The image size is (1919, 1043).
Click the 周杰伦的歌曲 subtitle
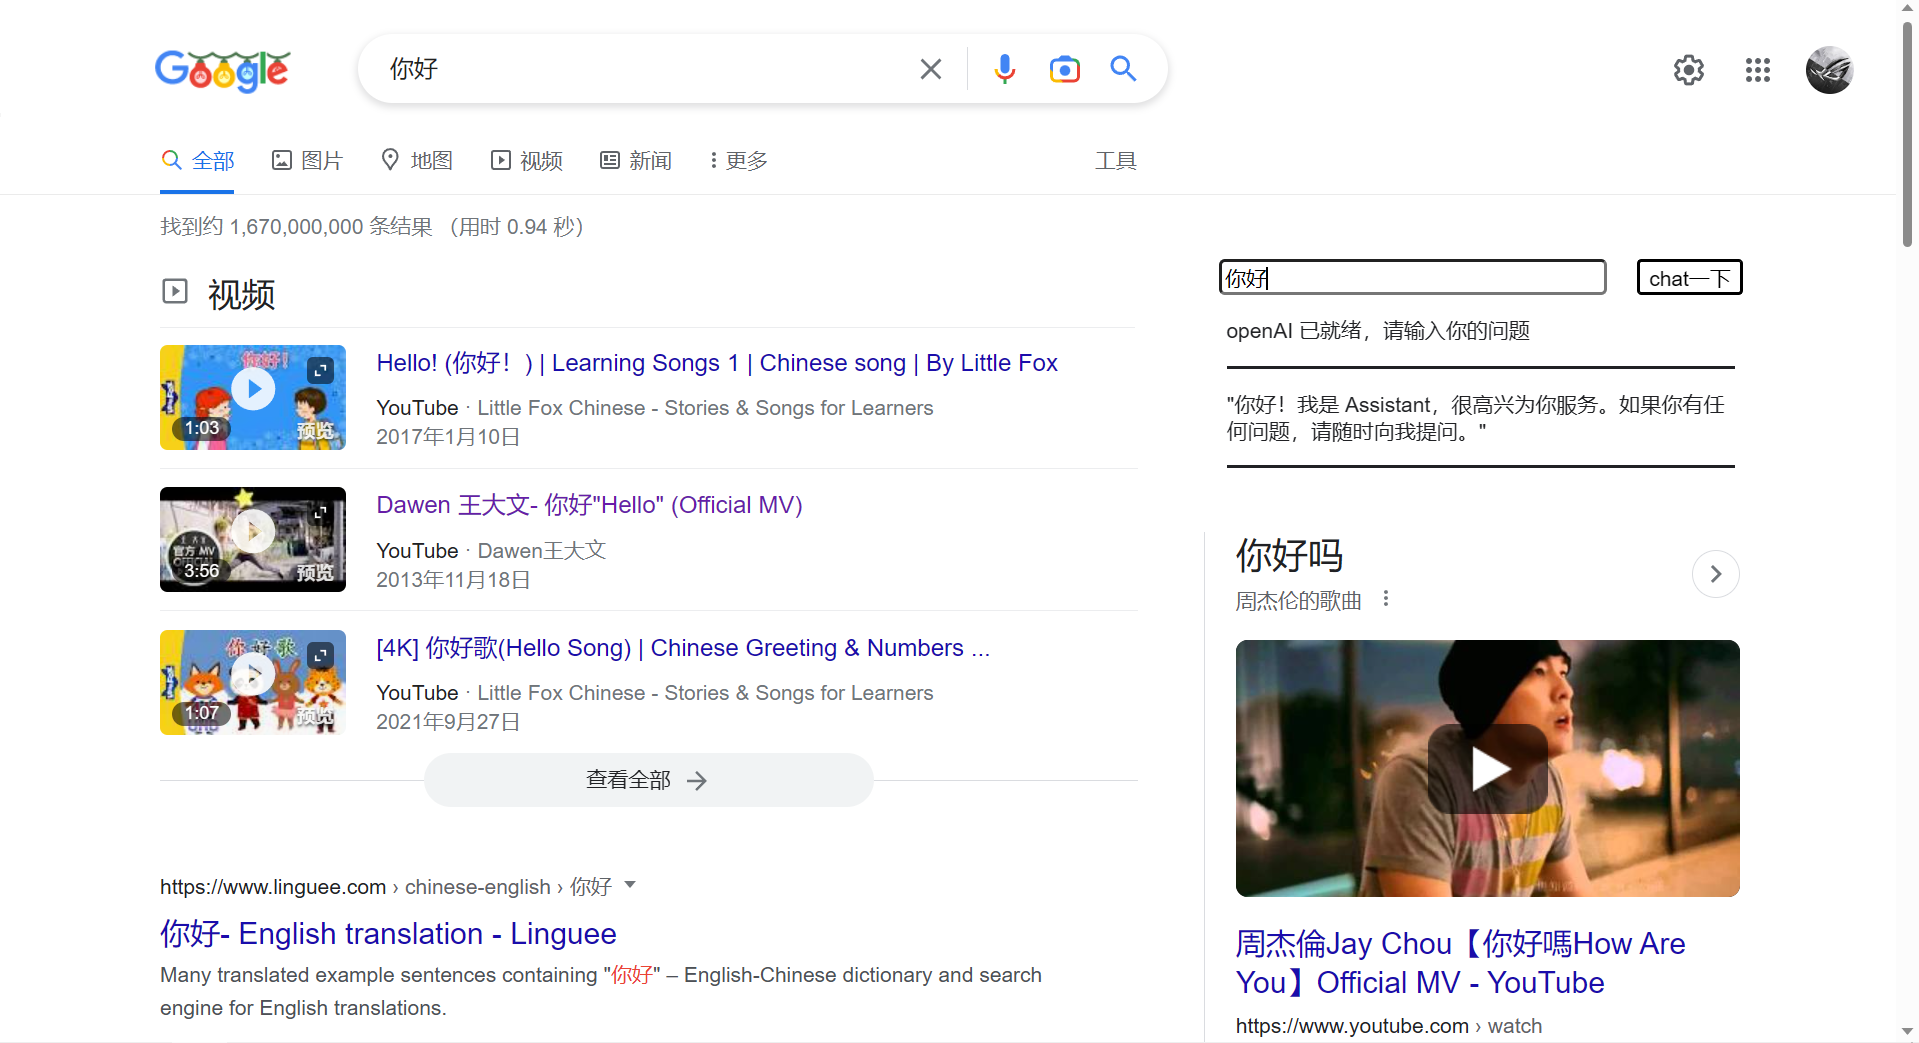pyautogui.click(x=1298, y=601)
